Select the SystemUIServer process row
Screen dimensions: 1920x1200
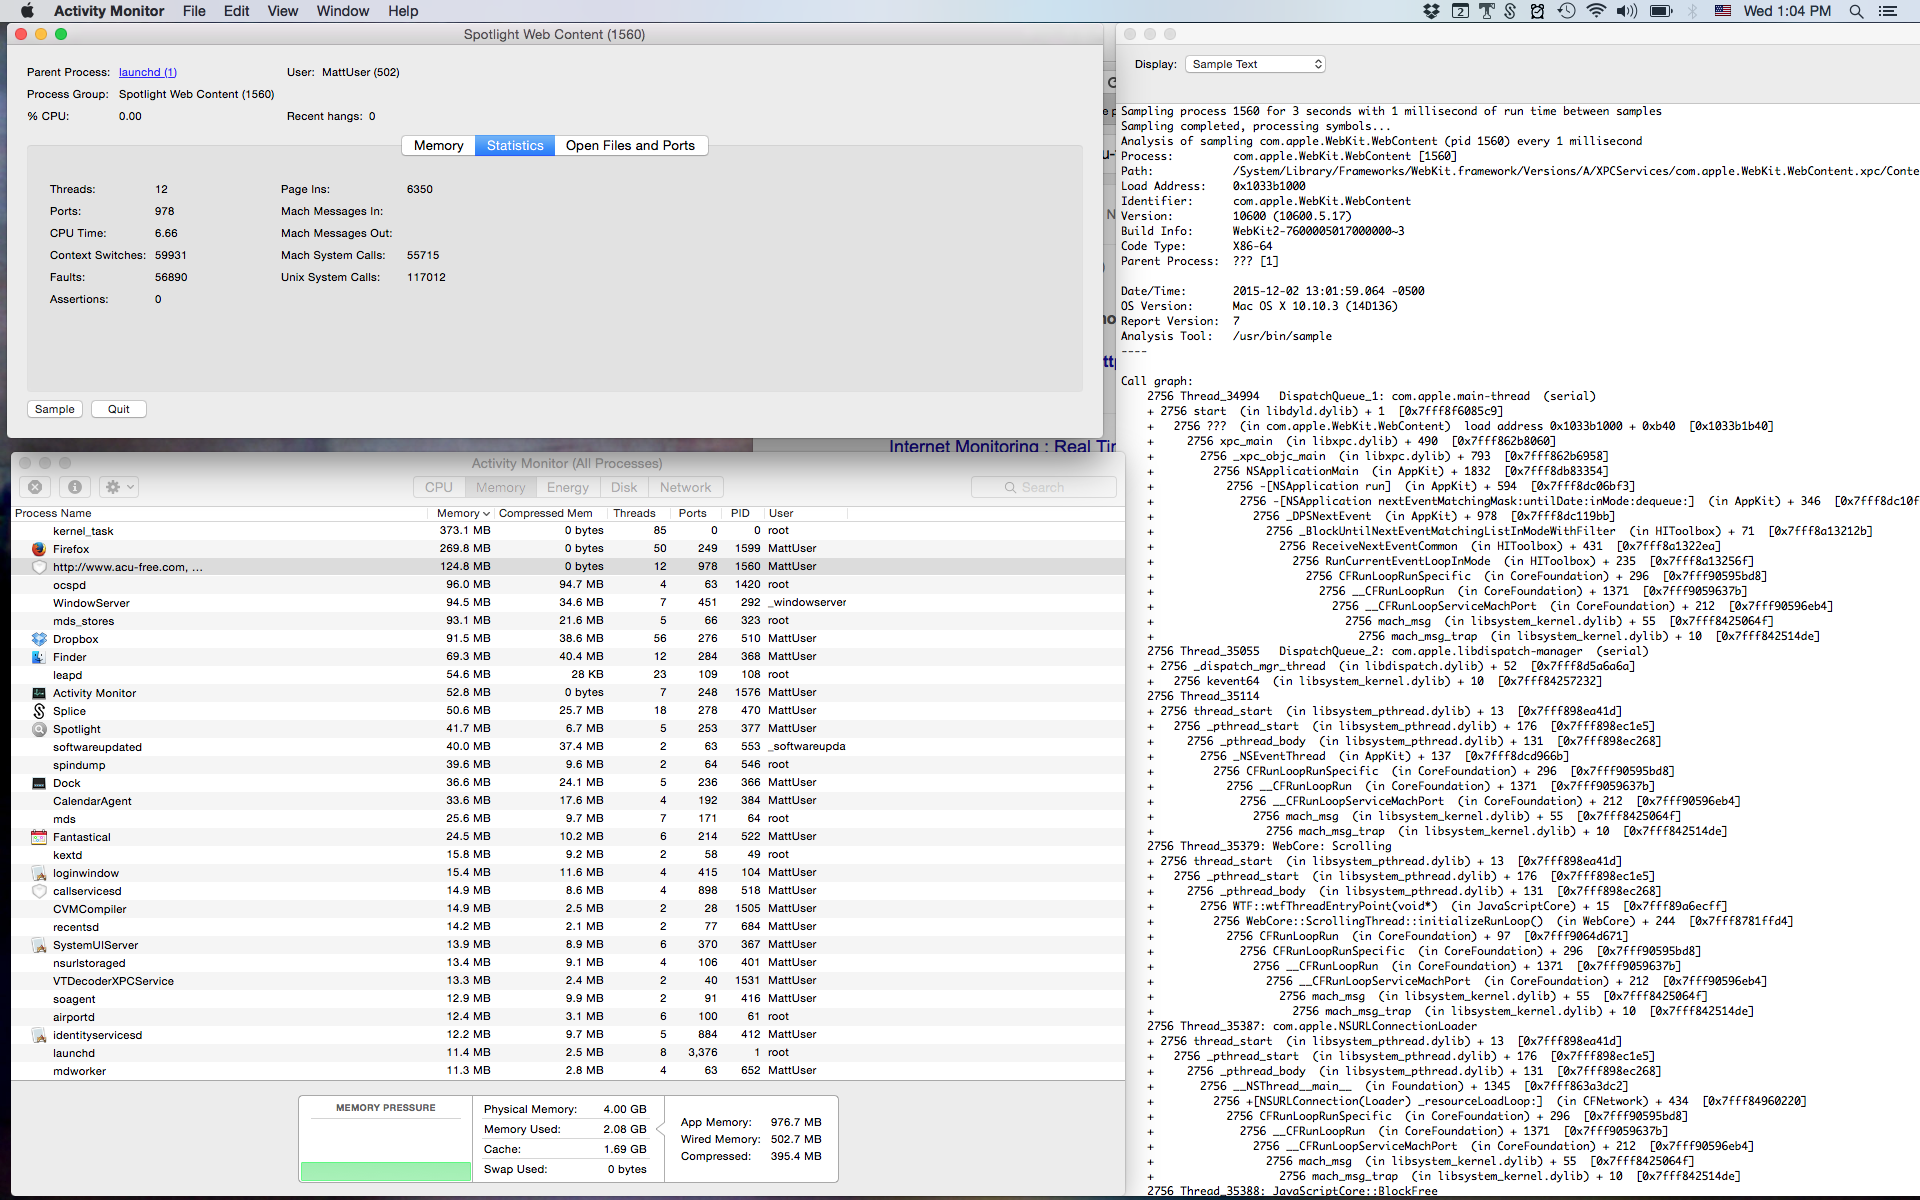pos(568,945)
